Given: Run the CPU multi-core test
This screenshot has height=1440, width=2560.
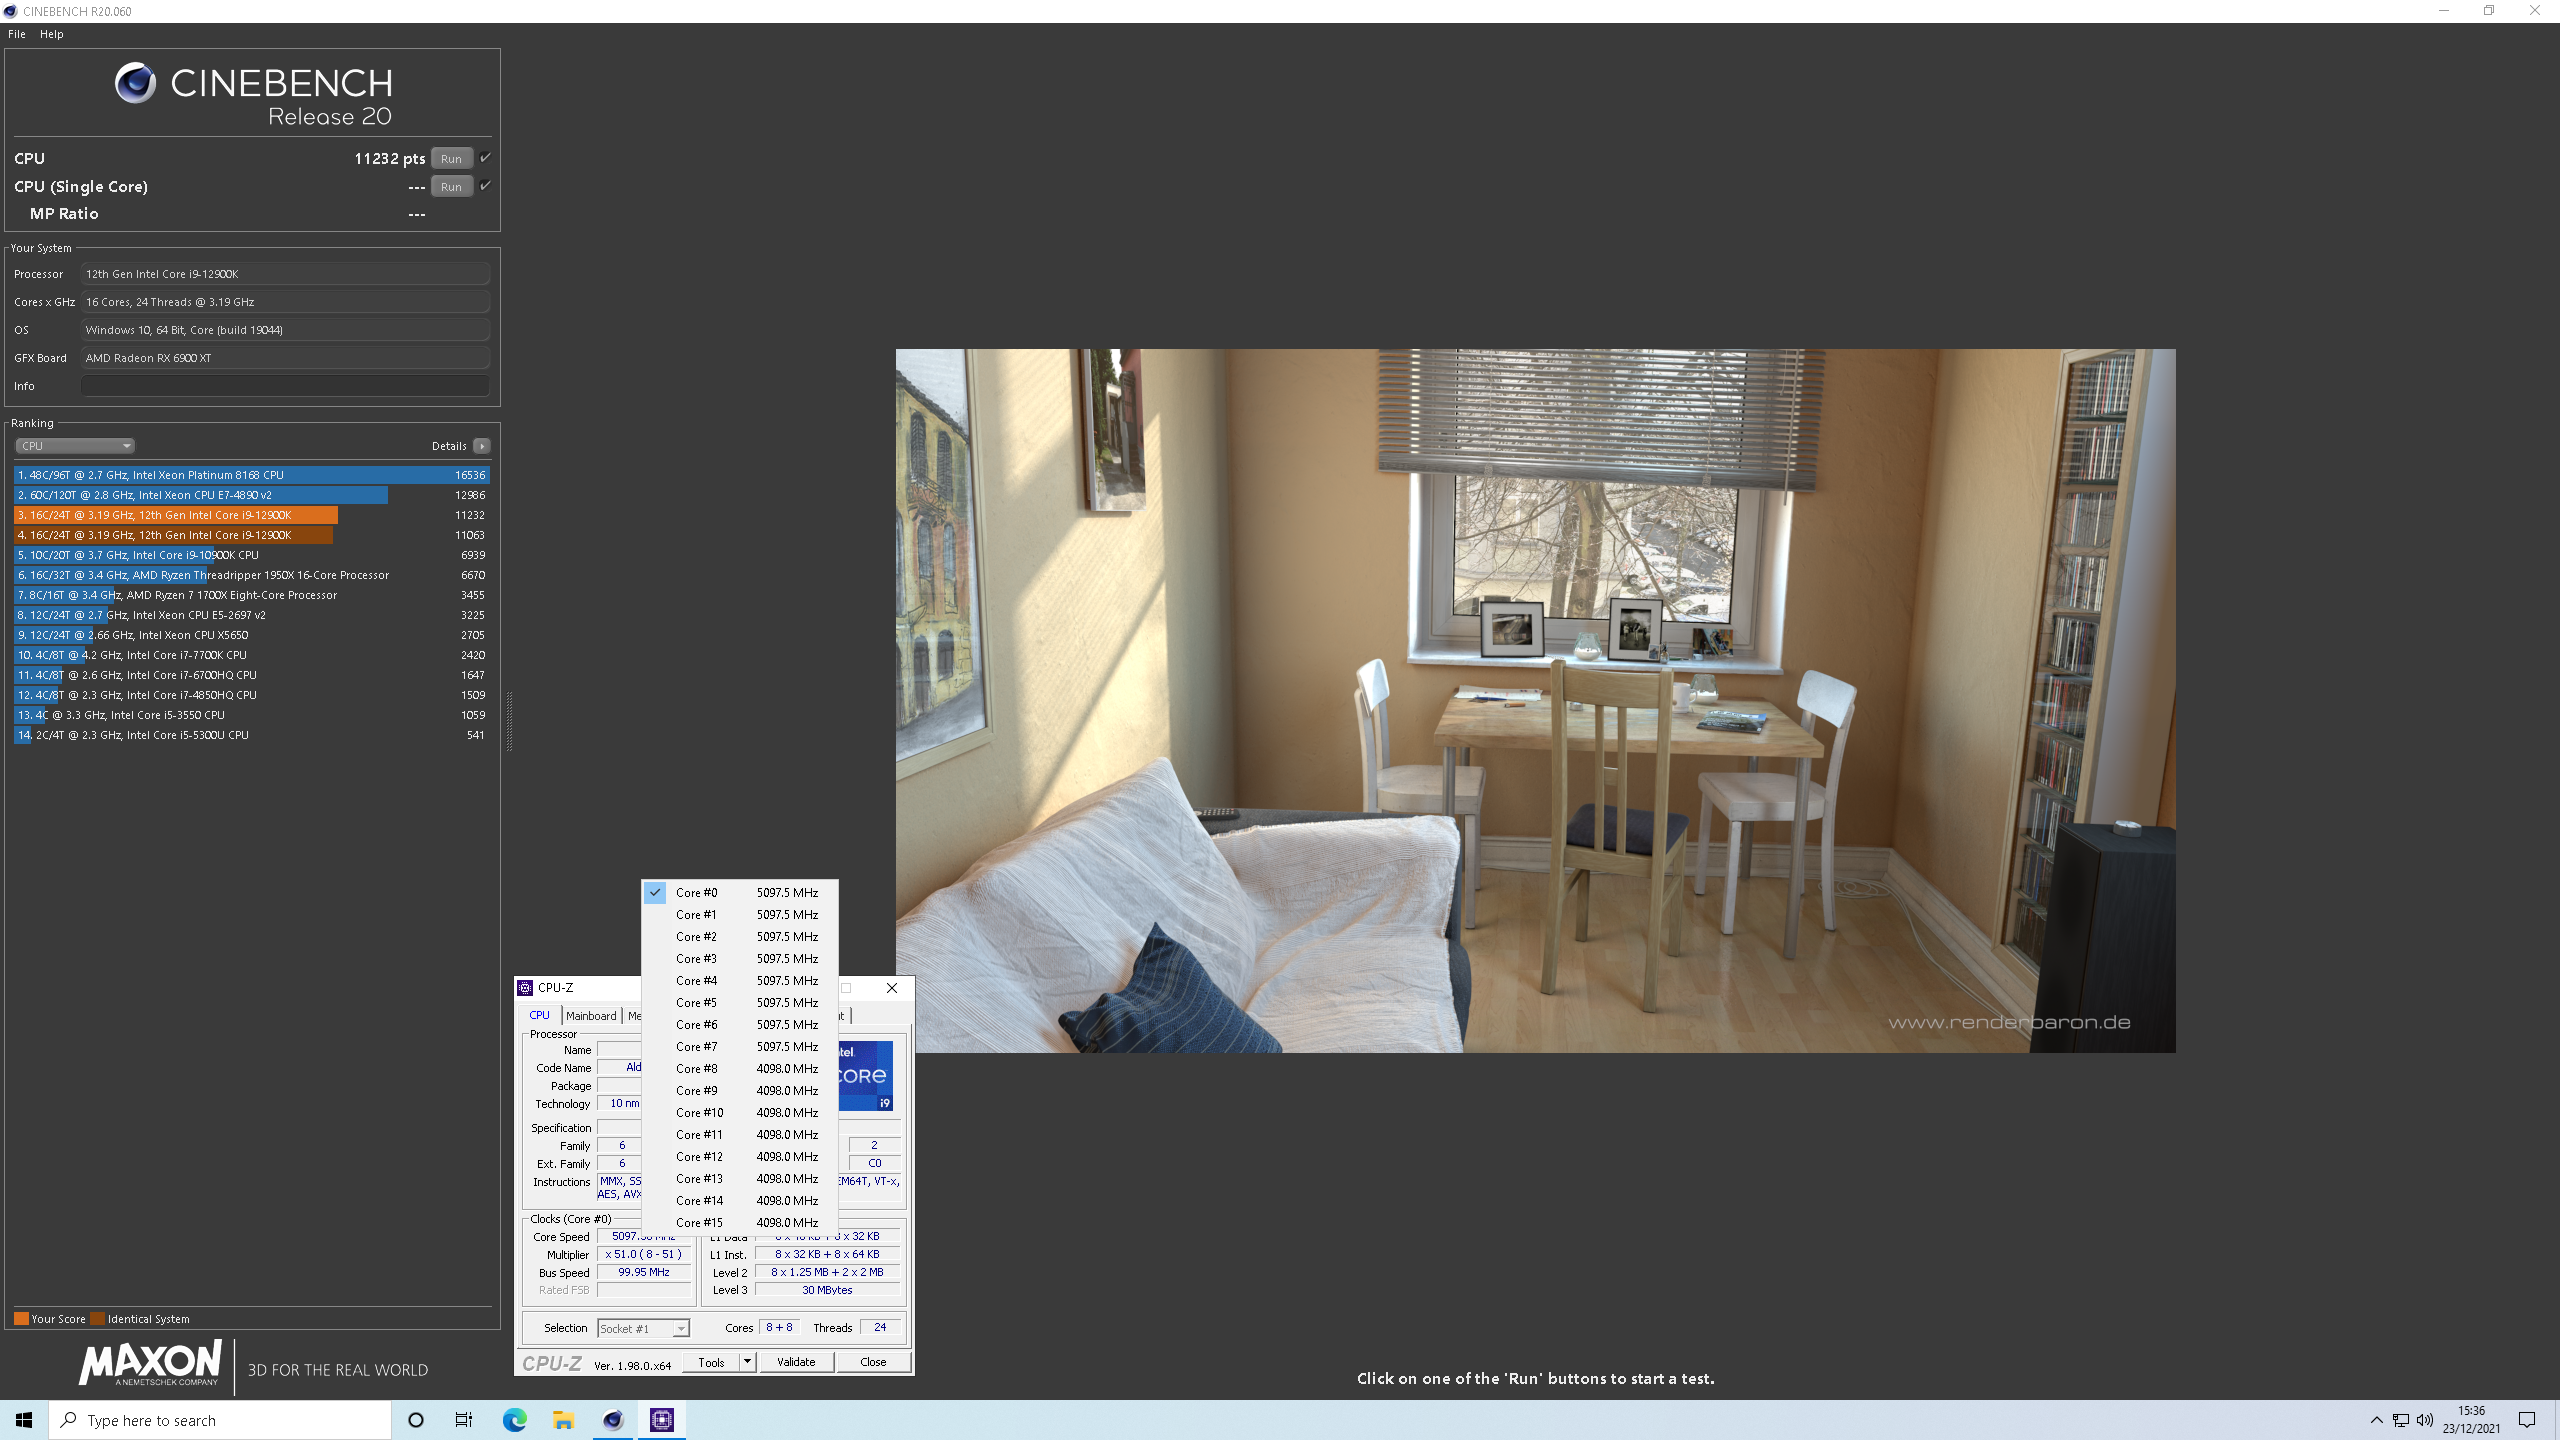Looking at the screenshot, I should [451, 159].
